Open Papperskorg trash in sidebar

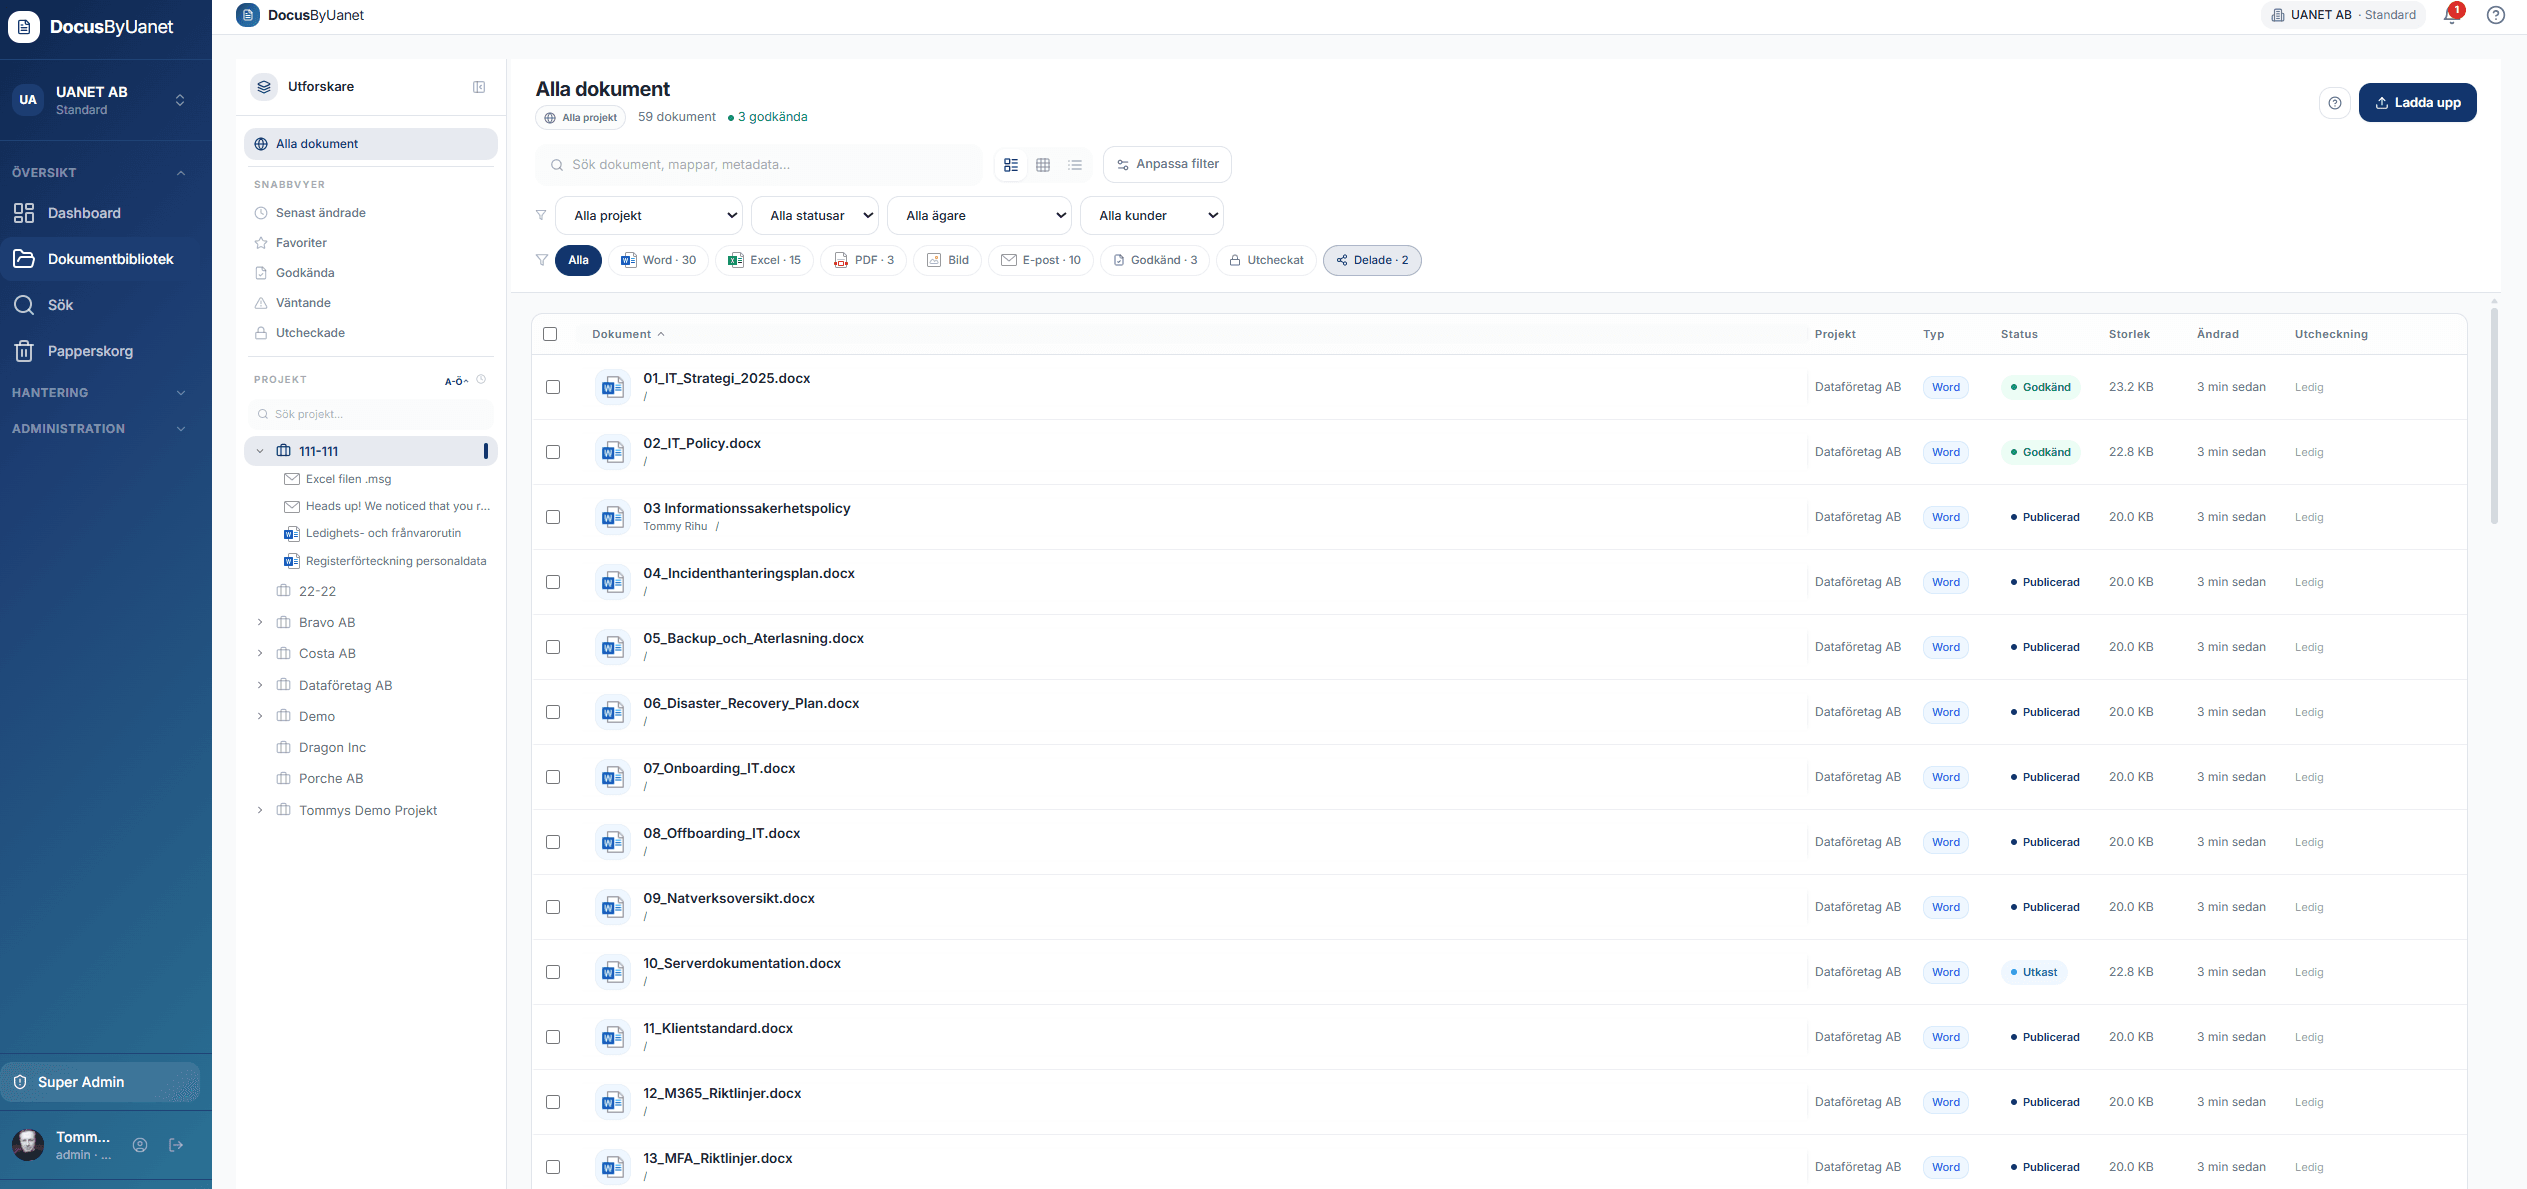pyautogui.click(x=90, y=351)
